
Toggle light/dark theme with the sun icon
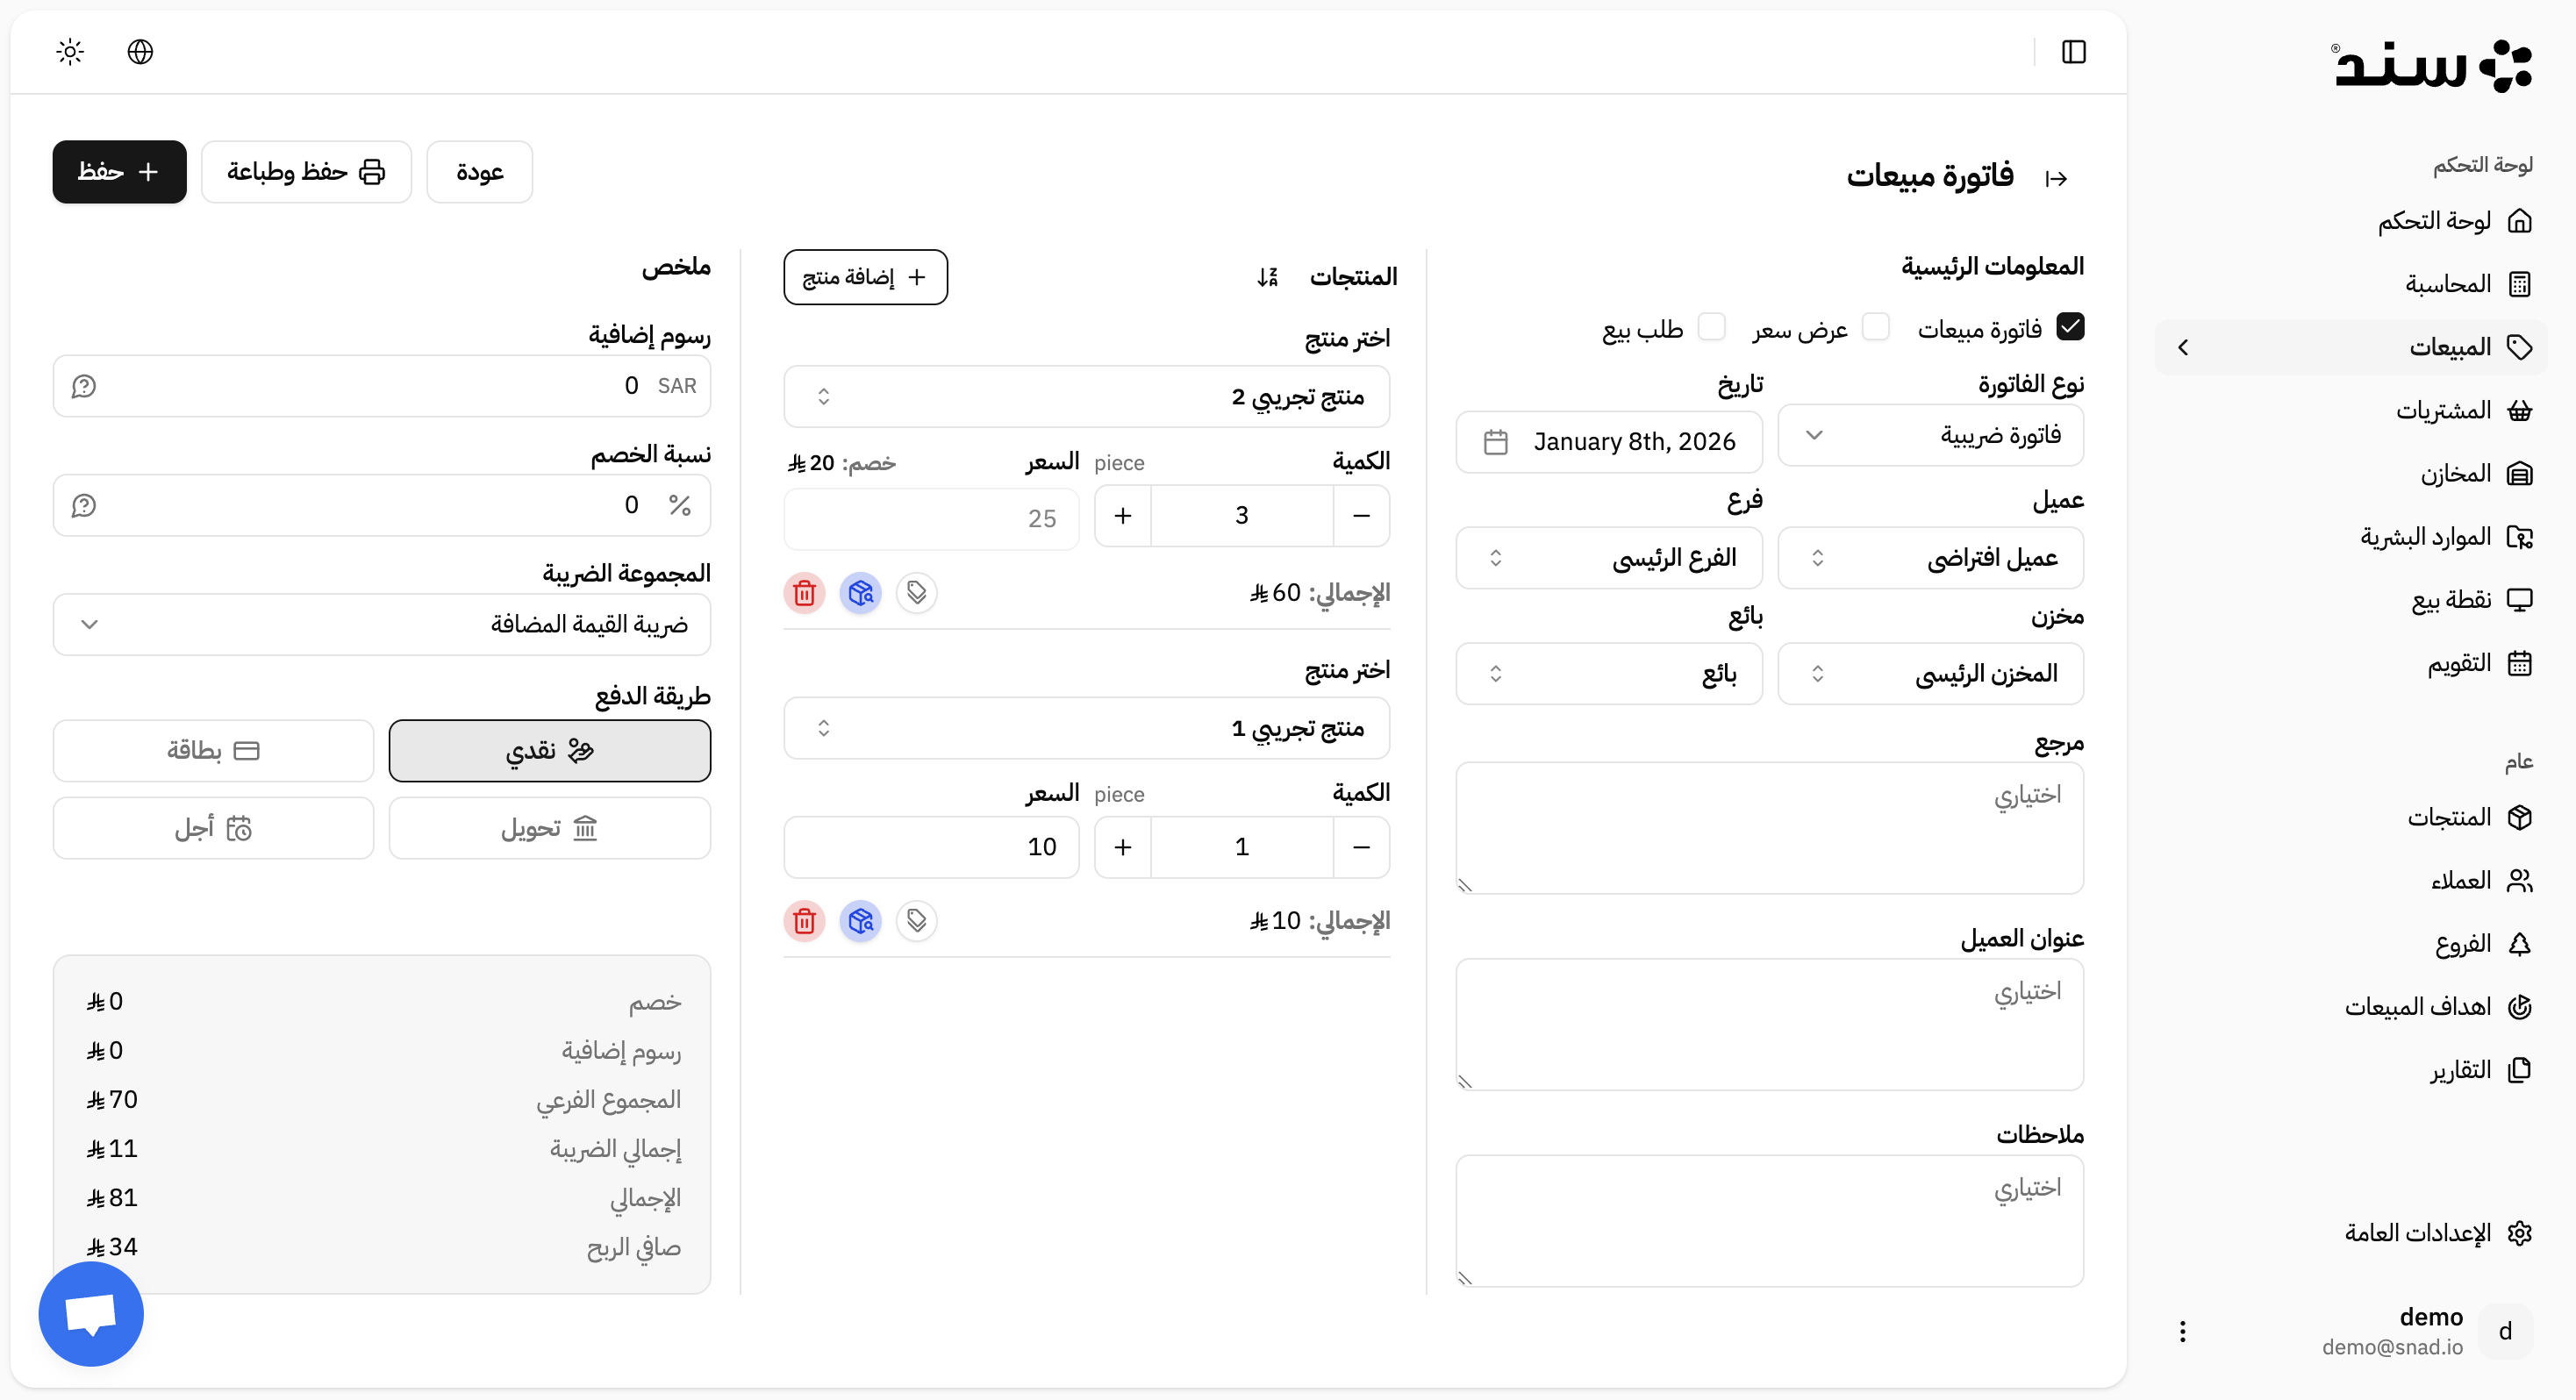(x=69, y=51)
